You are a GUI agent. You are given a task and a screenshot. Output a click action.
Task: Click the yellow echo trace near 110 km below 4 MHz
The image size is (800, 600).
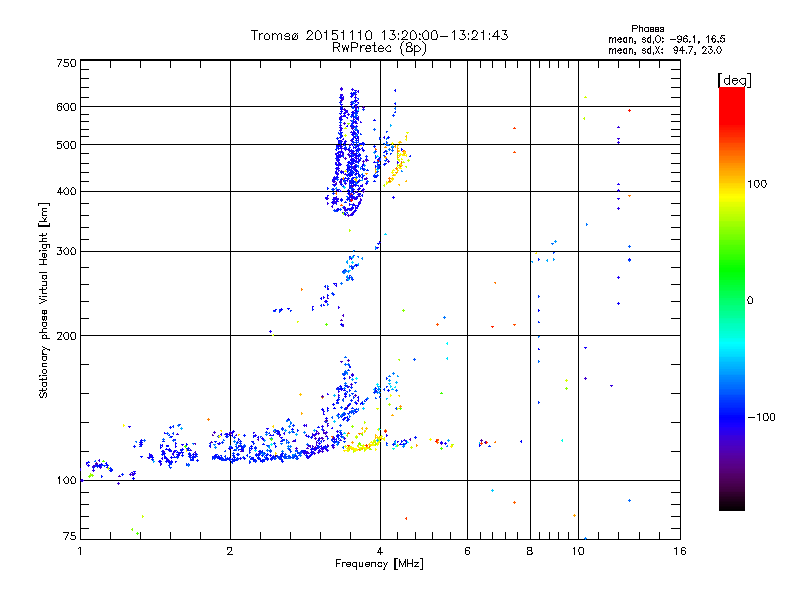pos(363,444)
